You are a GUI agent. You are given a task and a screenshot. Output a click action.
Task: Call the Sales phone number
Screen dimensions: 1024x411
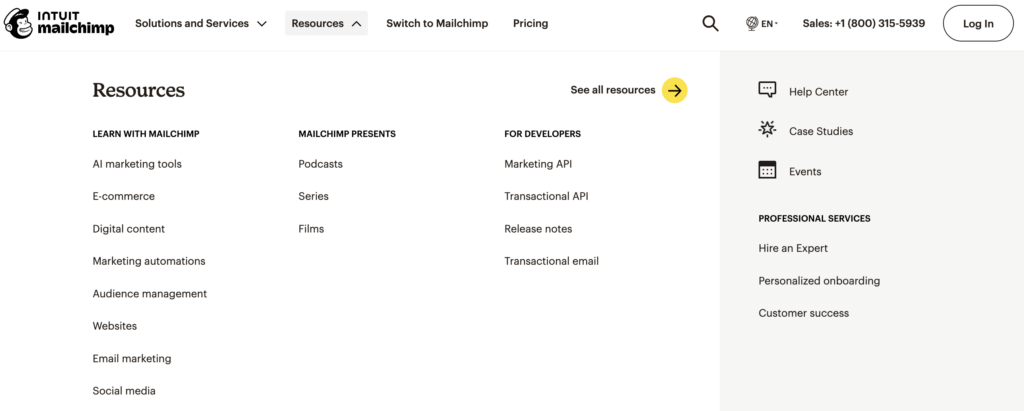click(x=863, y=23)
